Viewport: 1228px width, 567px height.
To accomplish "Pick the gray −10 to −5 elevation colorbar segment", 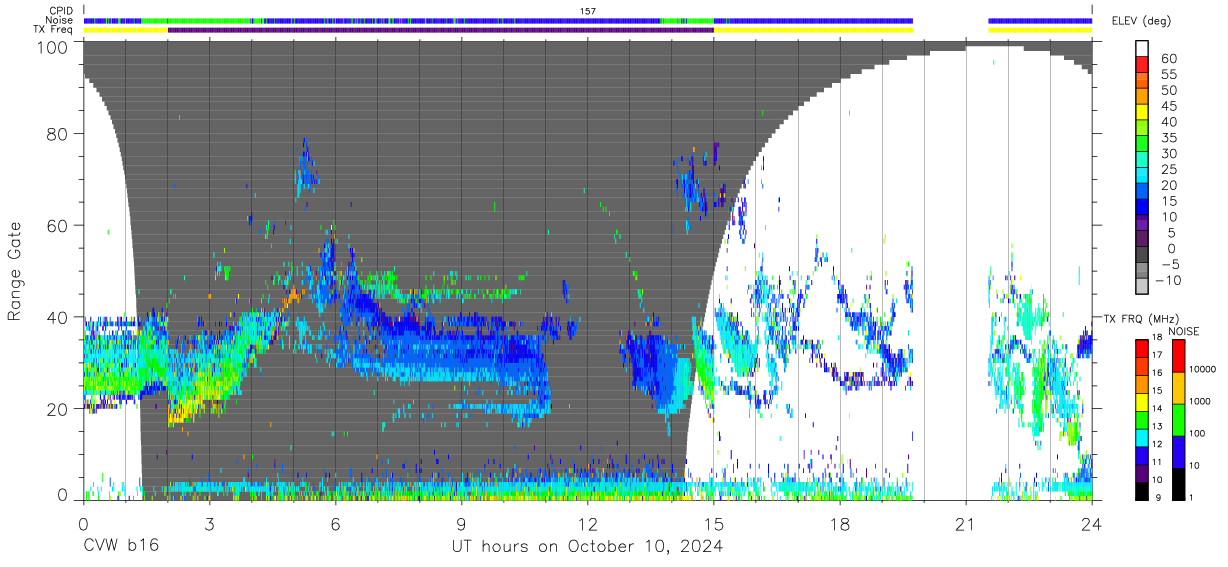I will tap(1142, 270).
